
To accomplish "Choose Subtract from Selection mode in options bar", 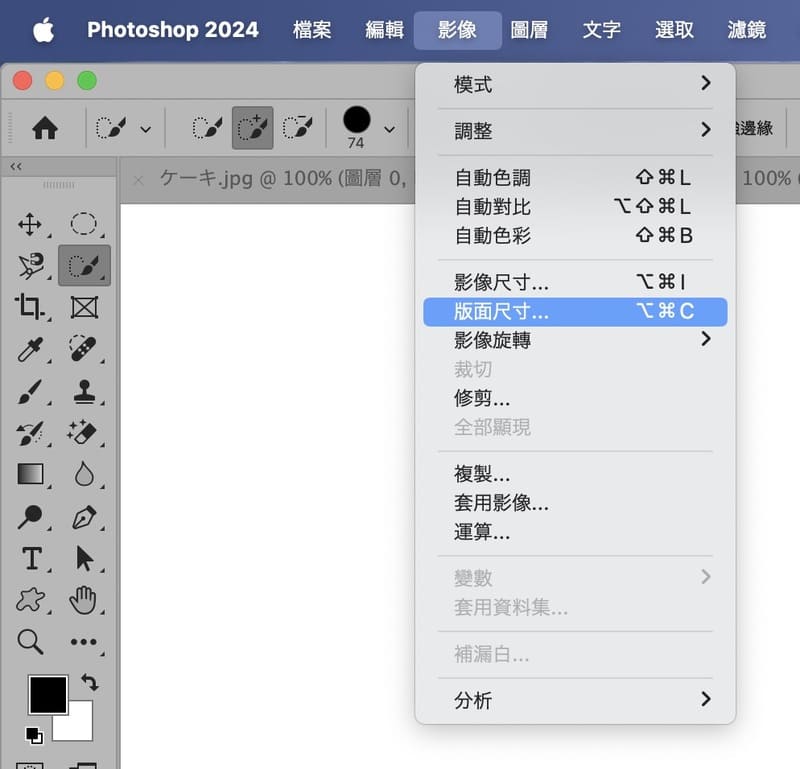I will point(297,128).
